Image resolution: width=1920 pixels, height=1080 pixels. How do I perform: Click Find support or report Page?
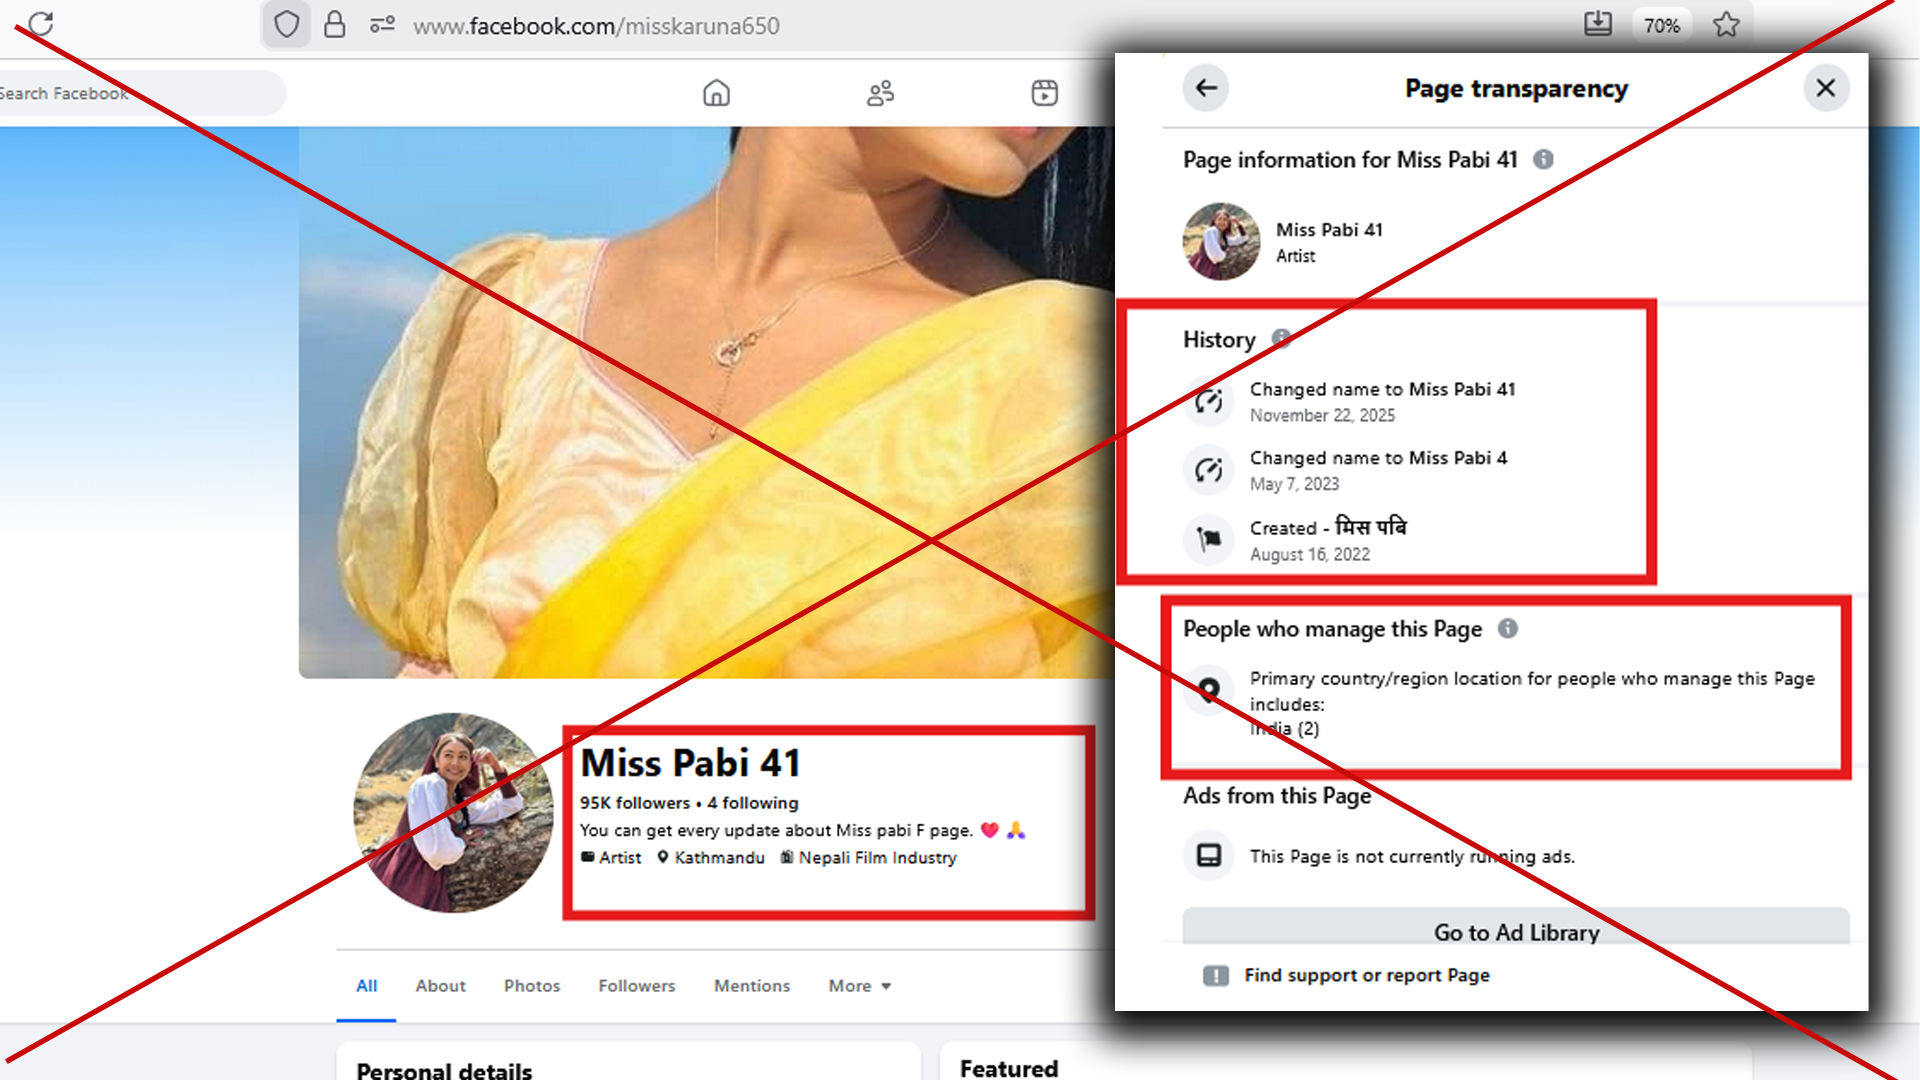[1366, 975]
